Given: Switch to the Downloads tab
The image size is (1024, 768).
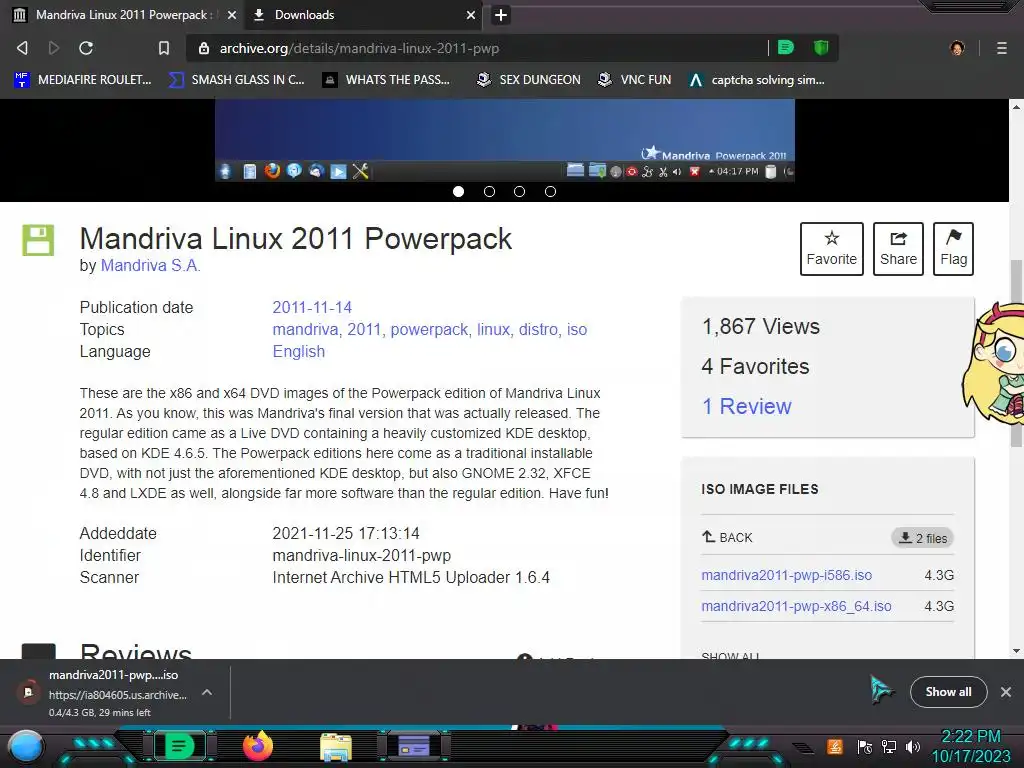Looking at the screenshot, I should click(x=363, y=15).
